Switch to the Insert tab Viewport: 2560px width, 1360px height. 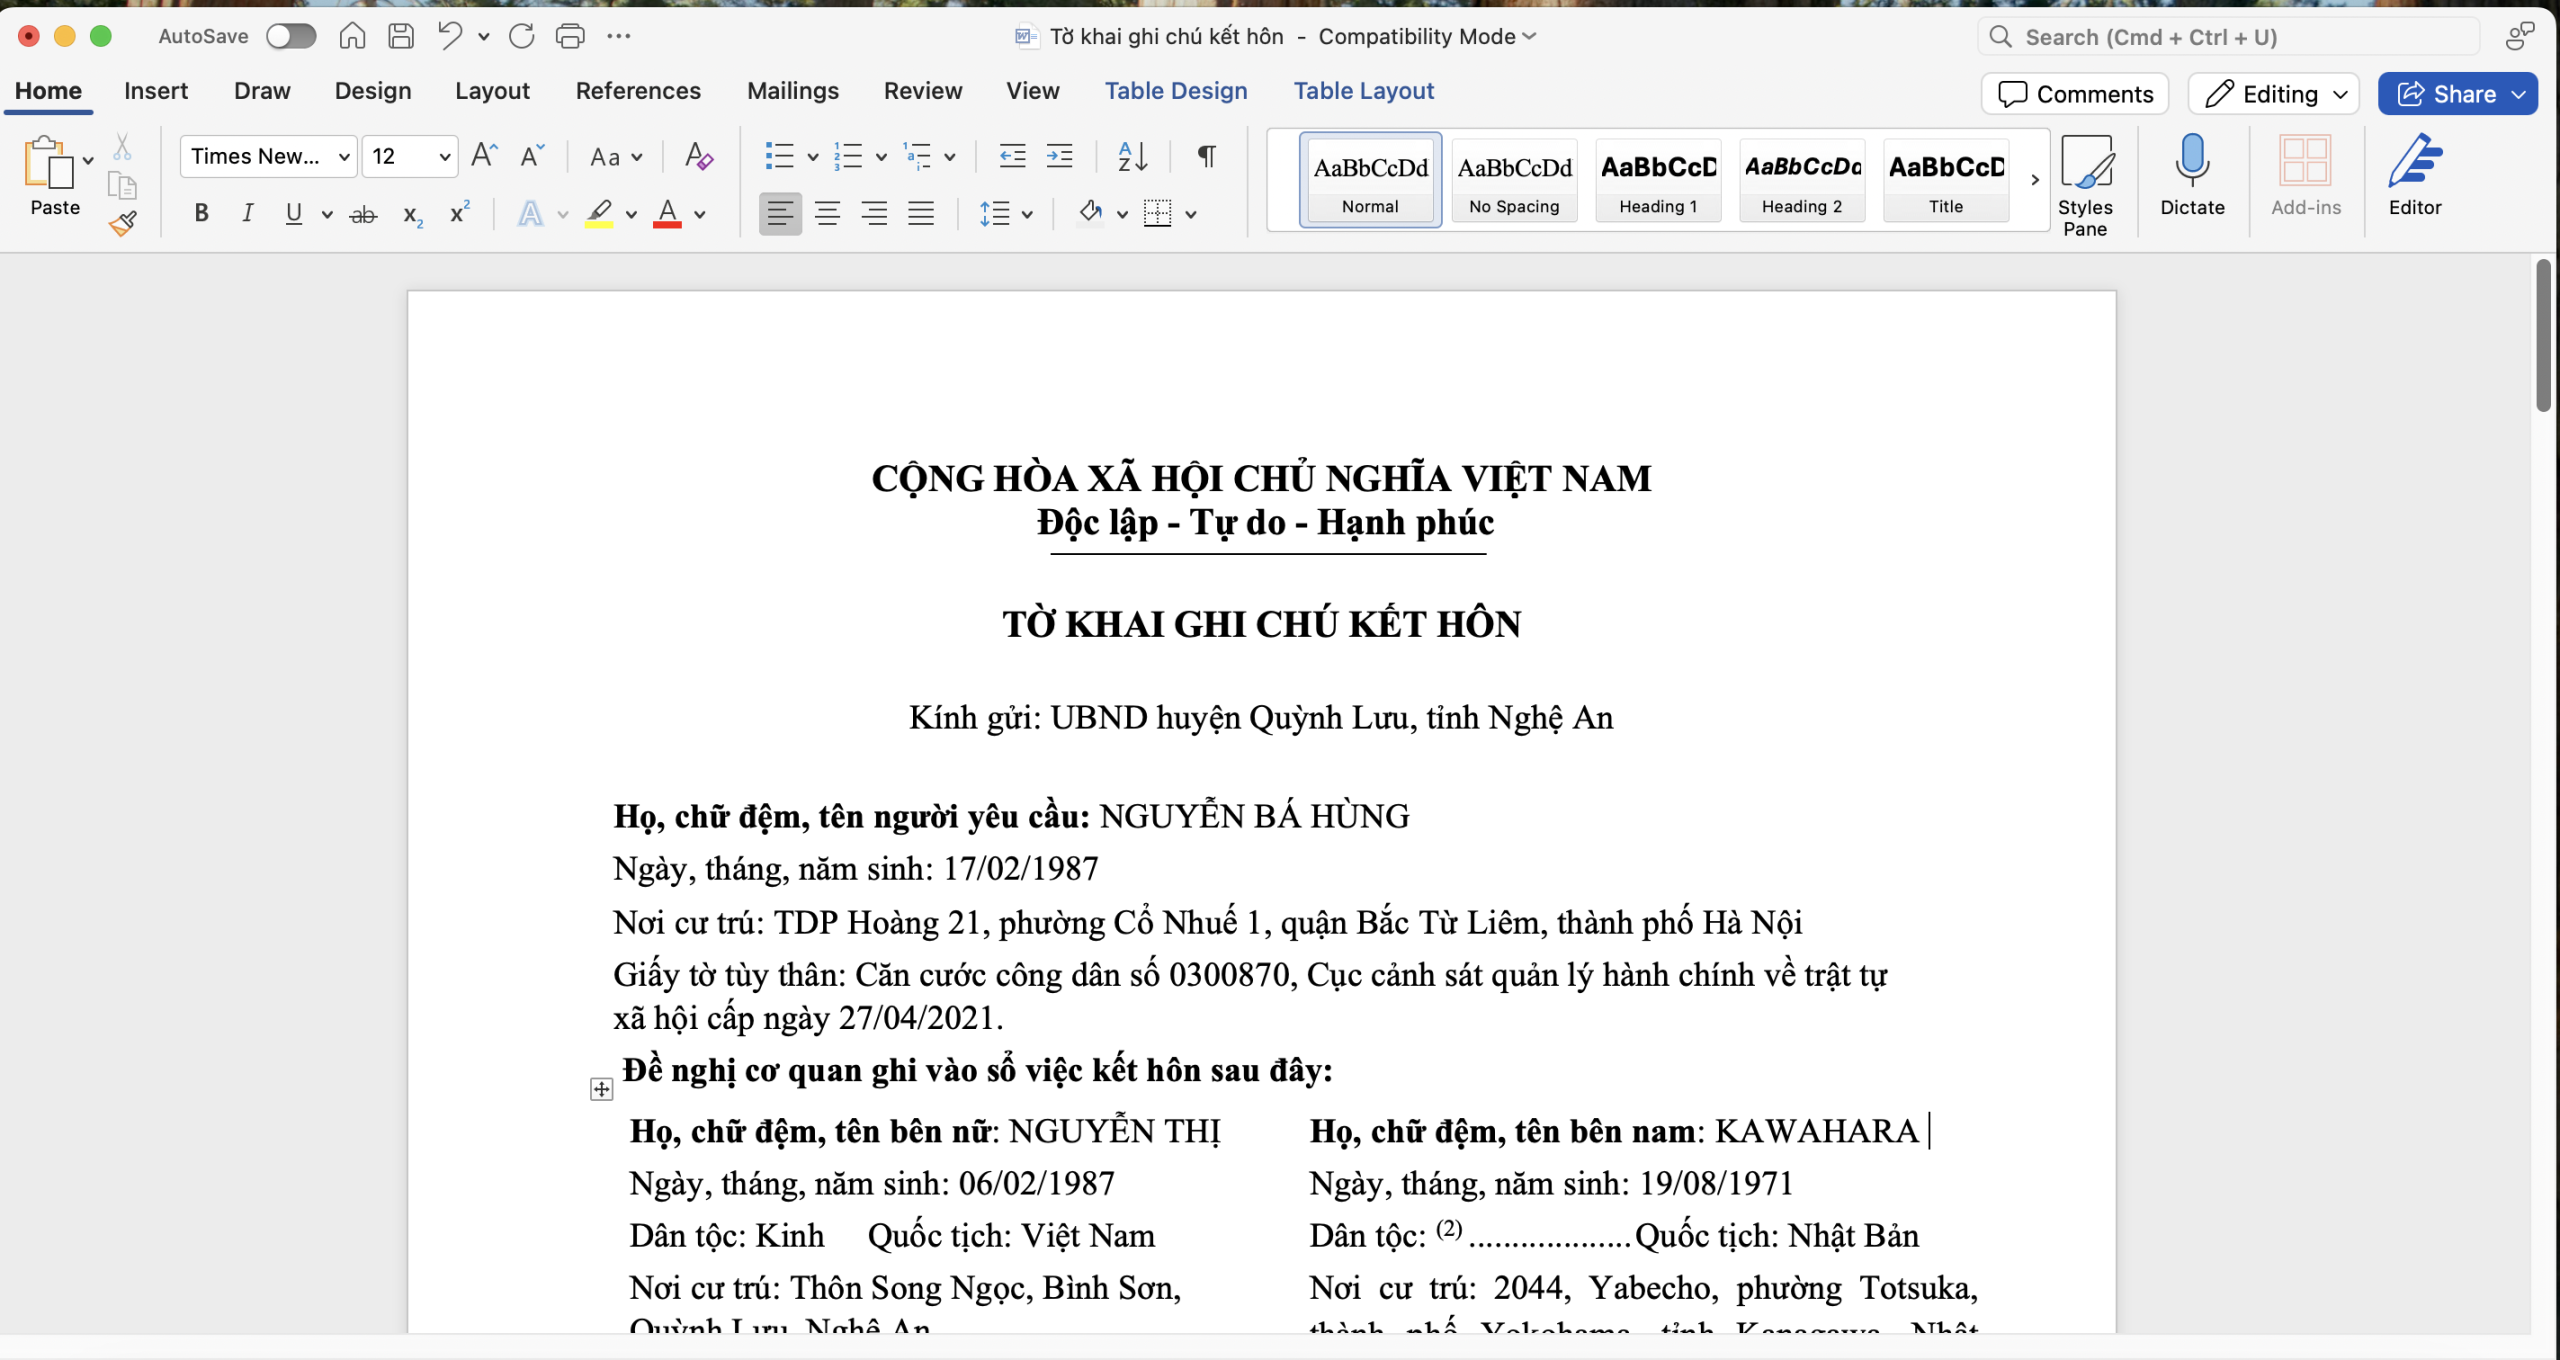[x=156, y=90]
